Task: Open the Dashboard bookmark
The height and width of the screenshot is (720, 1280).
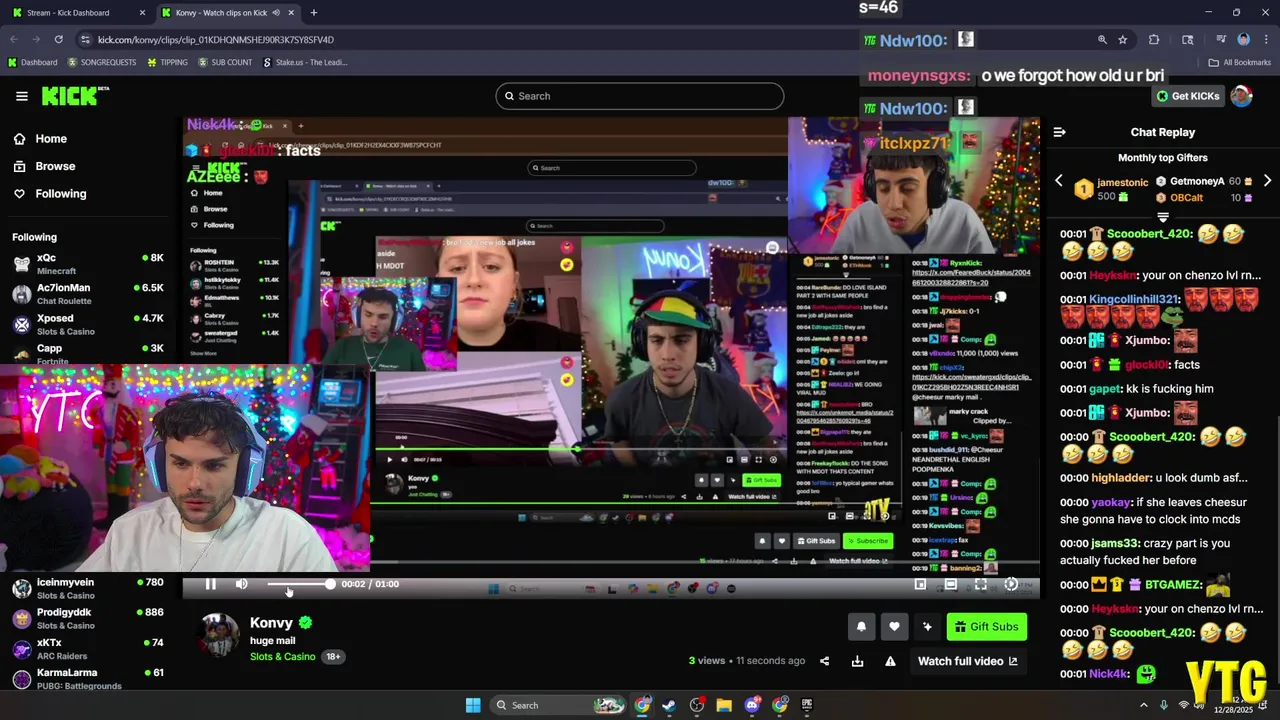Action: [x=32, y=62]
